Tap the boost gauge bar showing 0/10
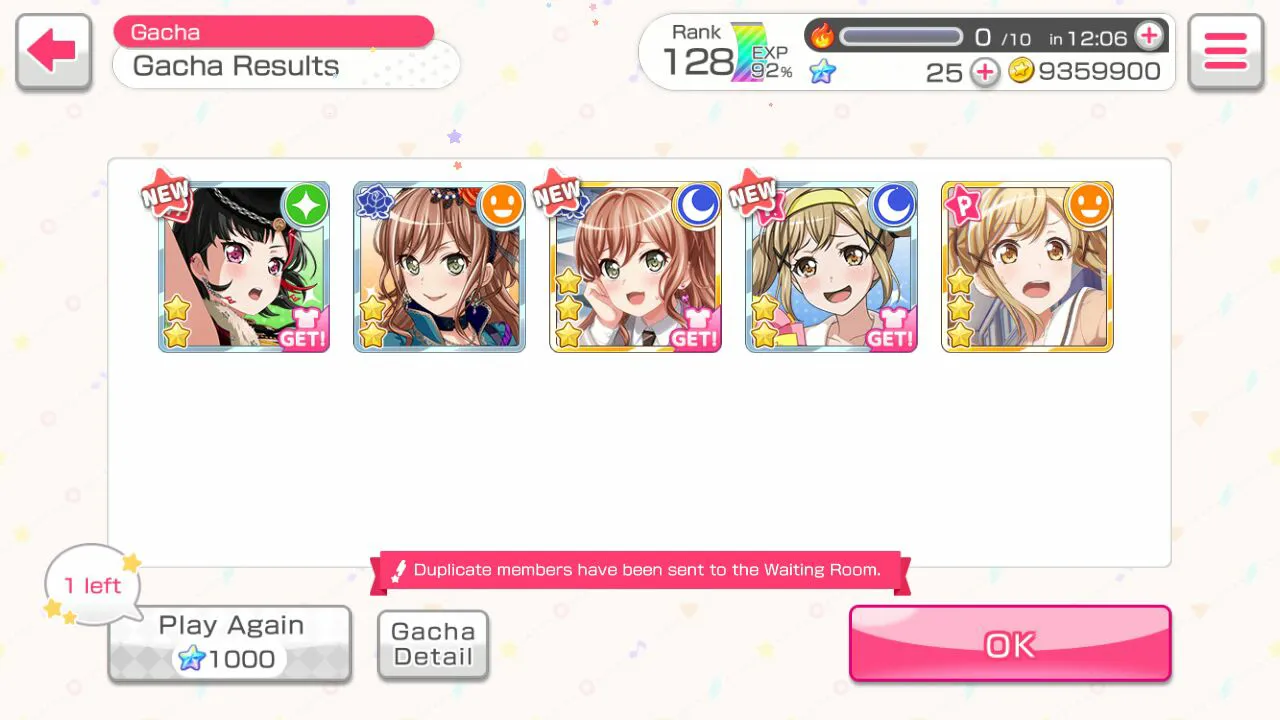The width and height of the screenshot is (1280, 720). pos(900,37)
